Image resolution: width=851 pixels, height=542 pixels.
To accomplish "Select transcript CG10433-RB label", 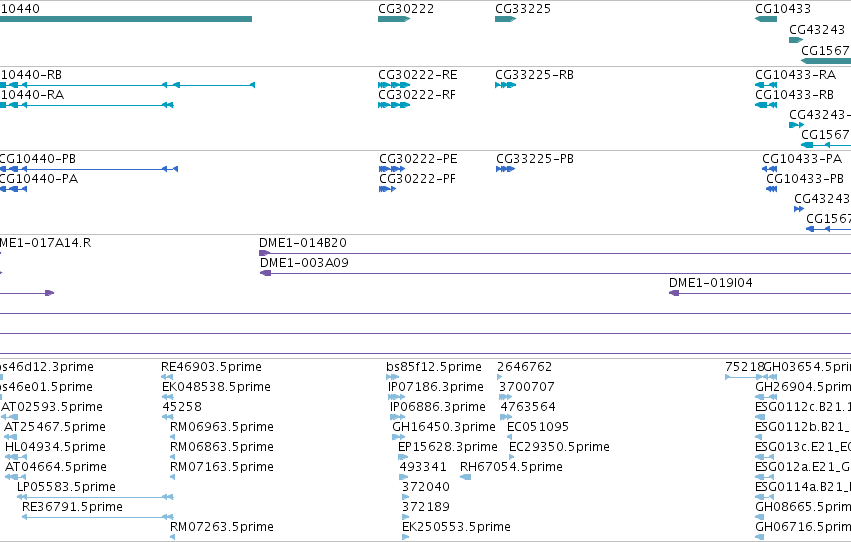I will click(795, 95).
